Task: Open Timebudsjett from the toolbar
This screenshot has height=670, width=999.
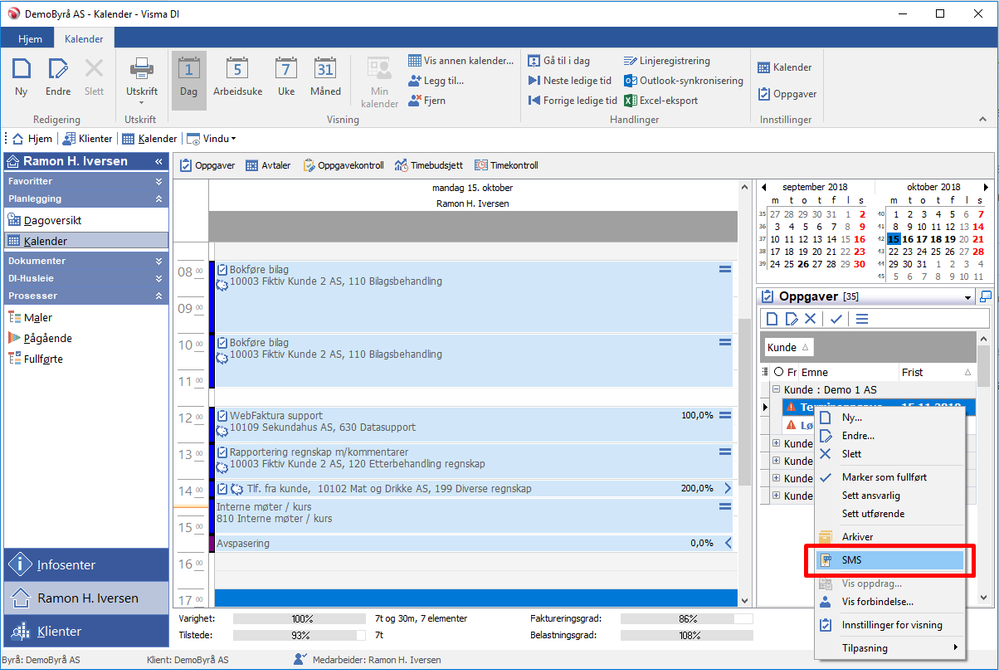Action: [429, 165]
